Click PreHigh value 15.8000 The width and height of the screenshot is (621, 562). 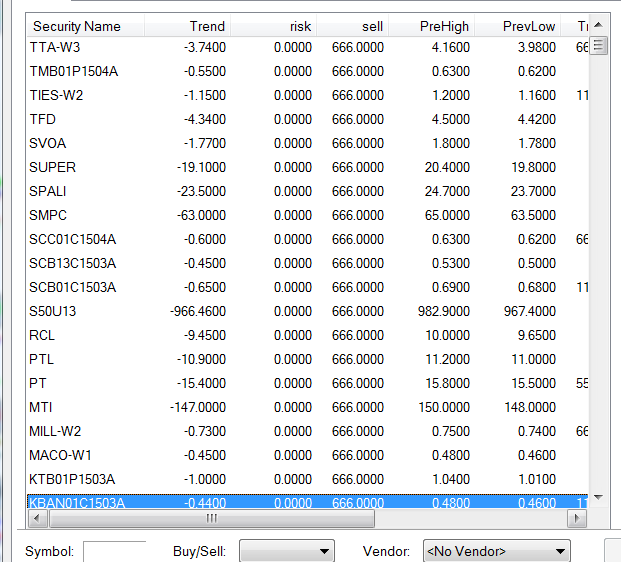448,383
